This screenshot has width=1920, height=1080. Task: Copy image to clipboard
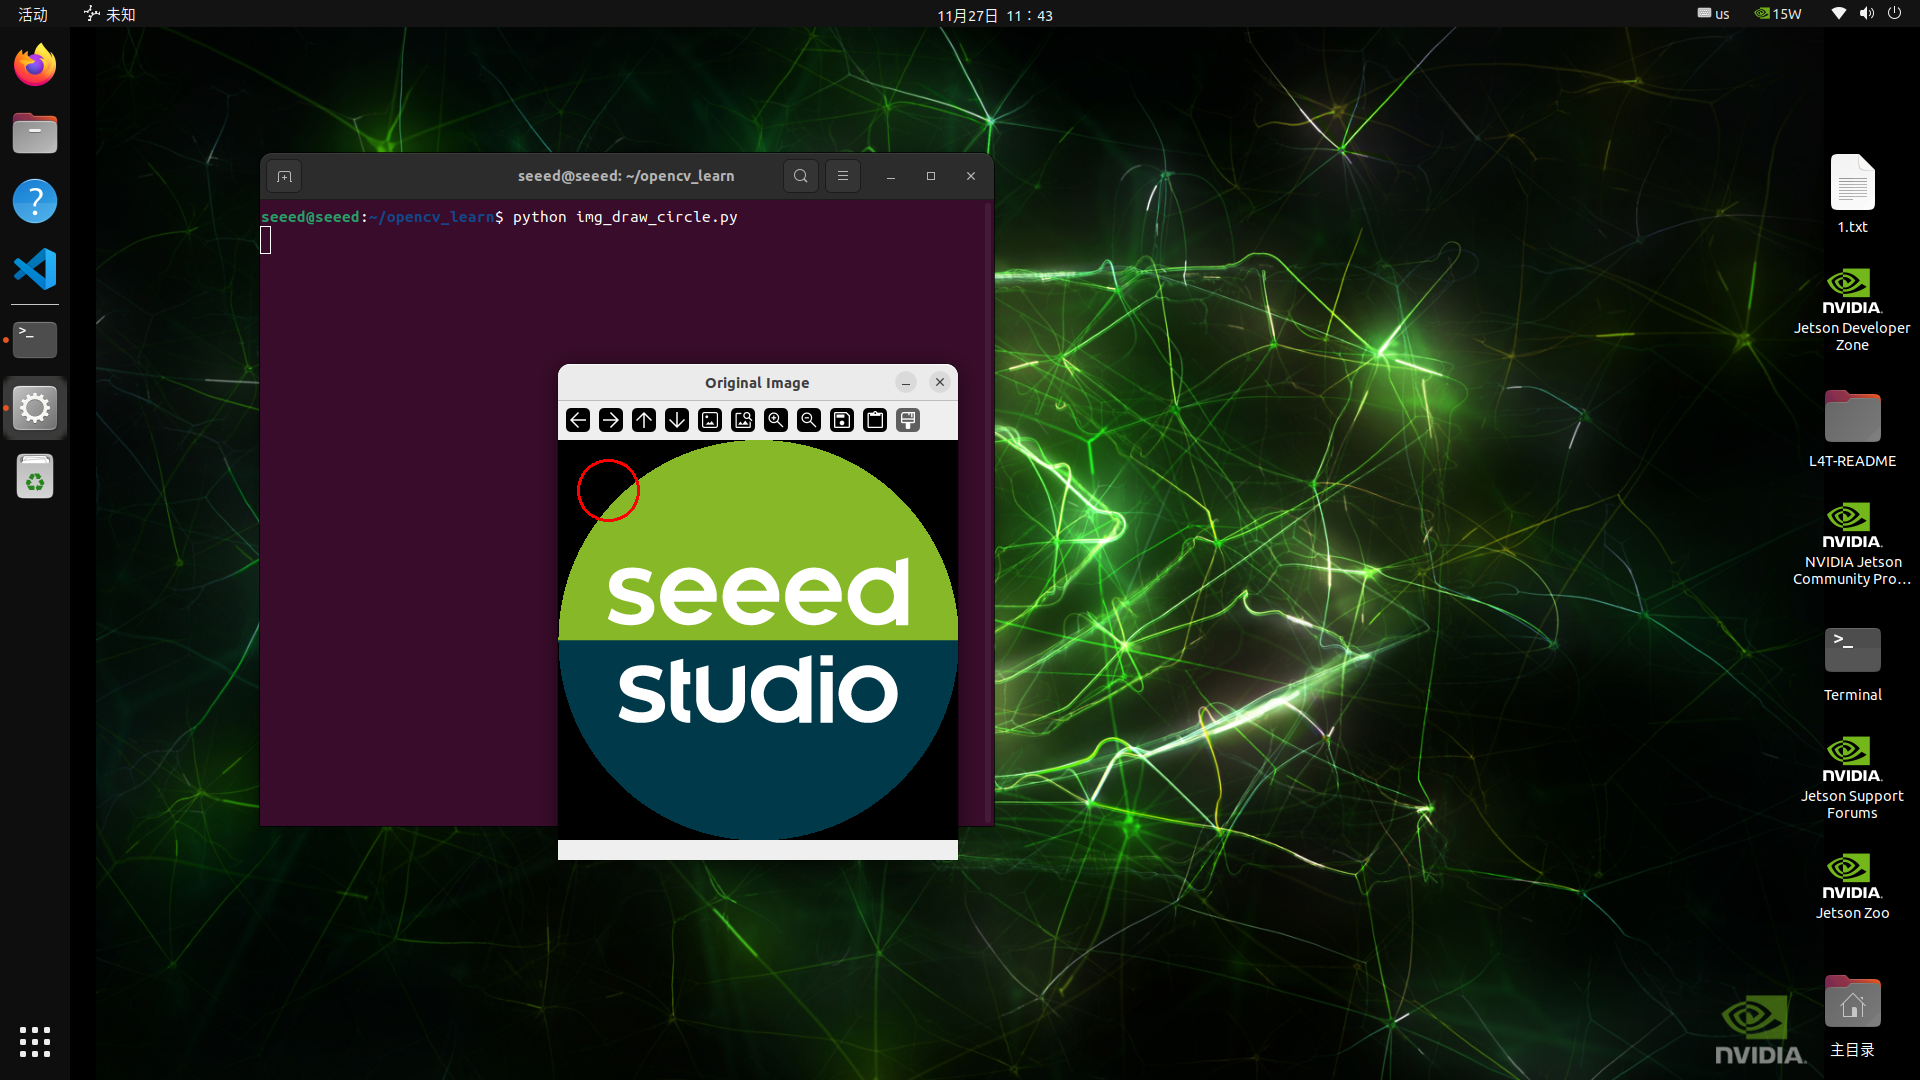tap(875, 420)
